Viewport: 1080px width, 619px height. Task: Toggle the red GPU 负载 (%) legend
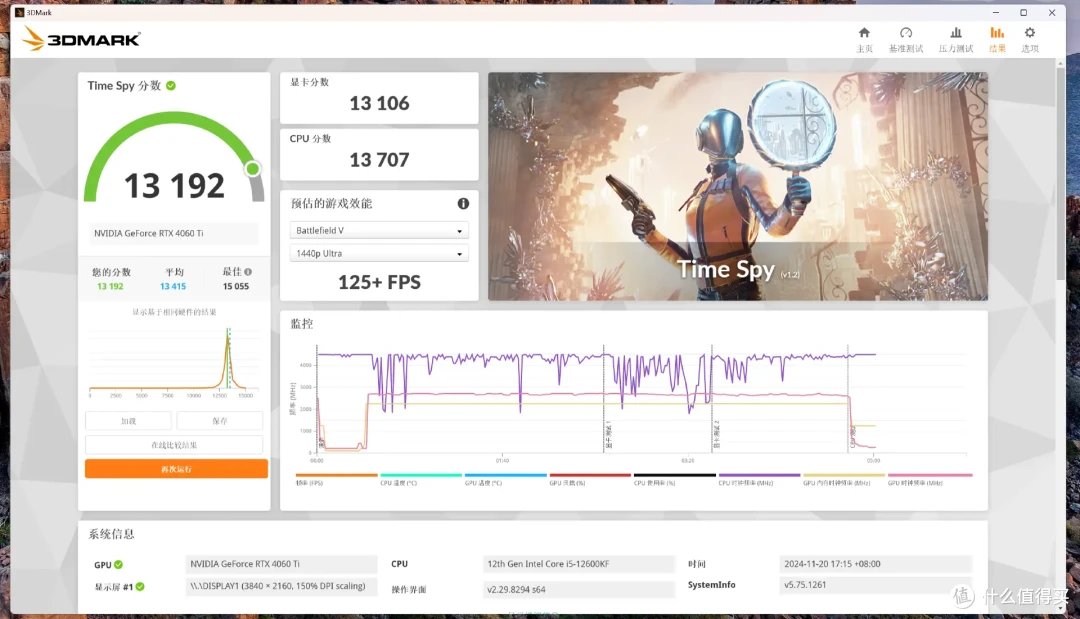click(590, 479)
